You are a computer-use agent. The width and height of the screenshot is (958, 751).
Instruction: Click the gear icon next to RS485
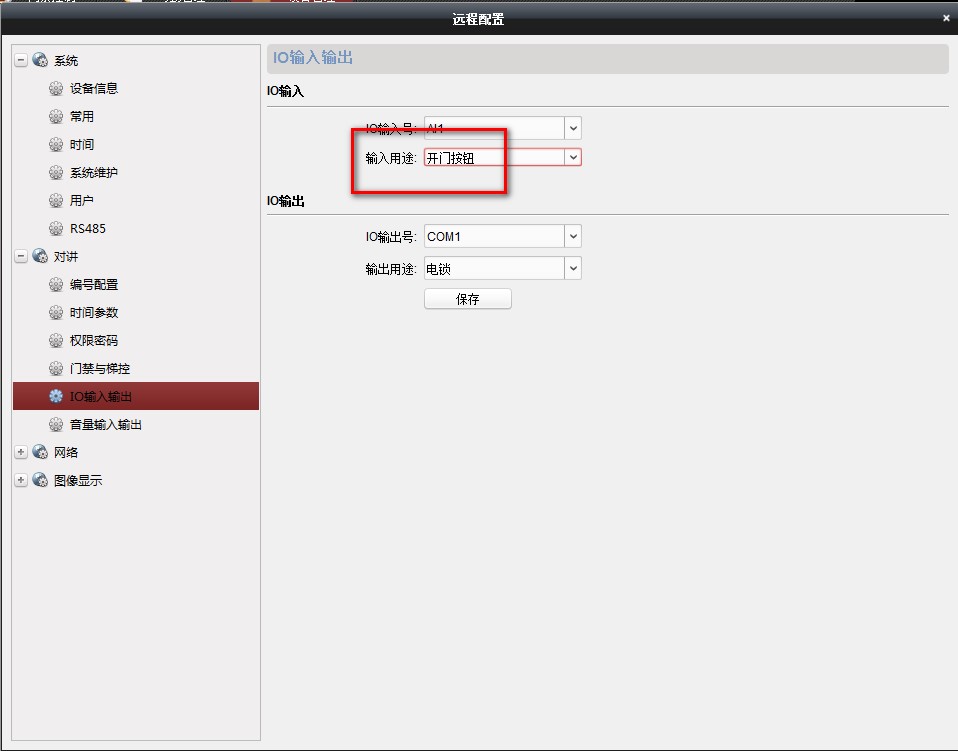tap(56, 229)
